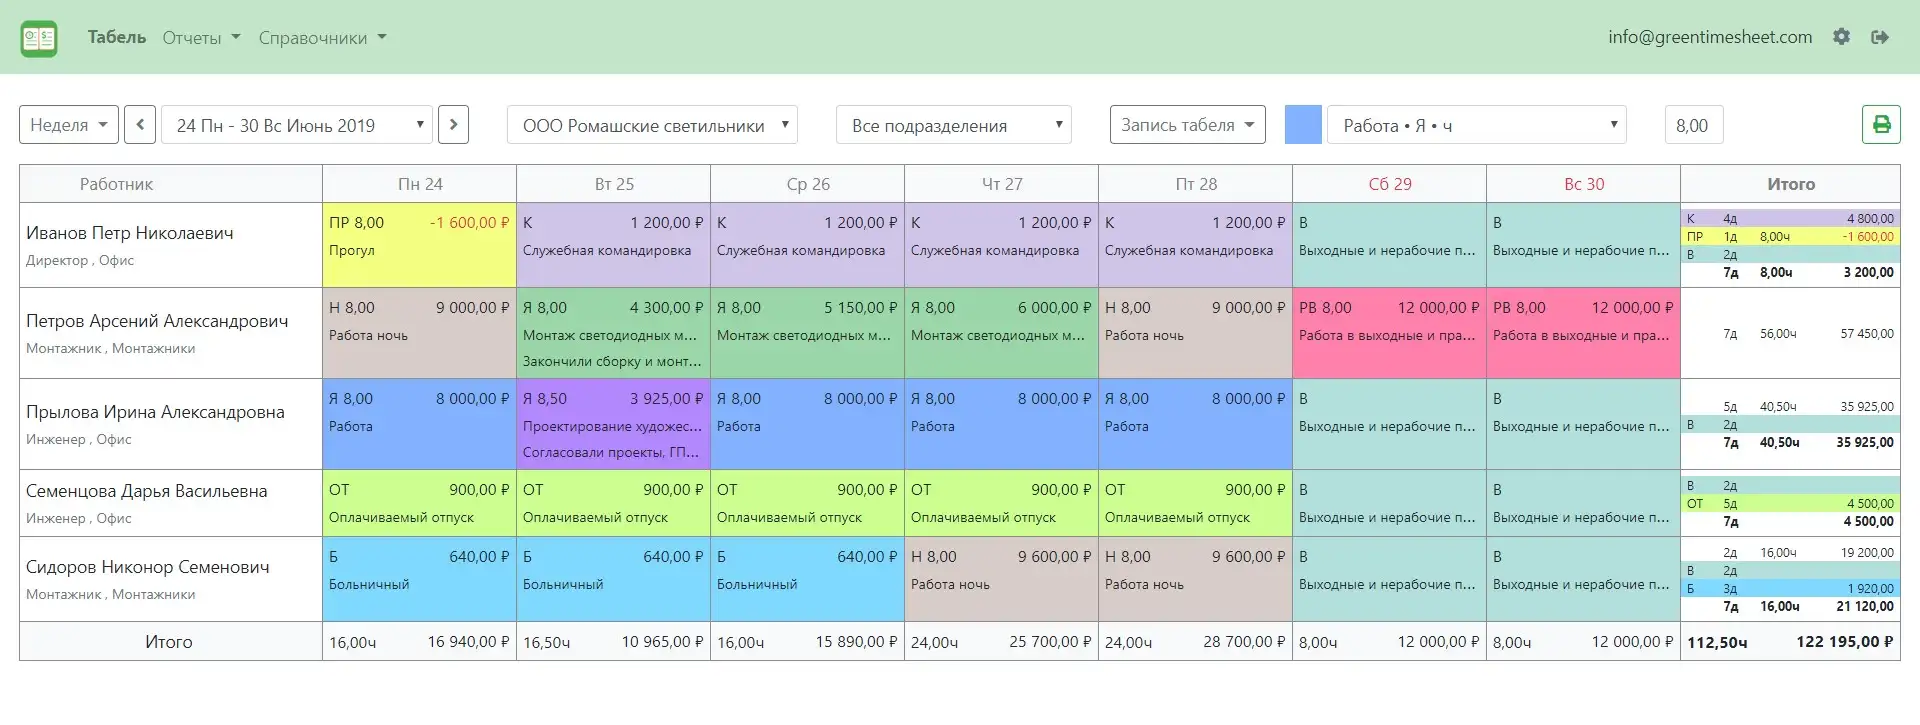Open settings via the gear icon

(x=1841, y=37)
